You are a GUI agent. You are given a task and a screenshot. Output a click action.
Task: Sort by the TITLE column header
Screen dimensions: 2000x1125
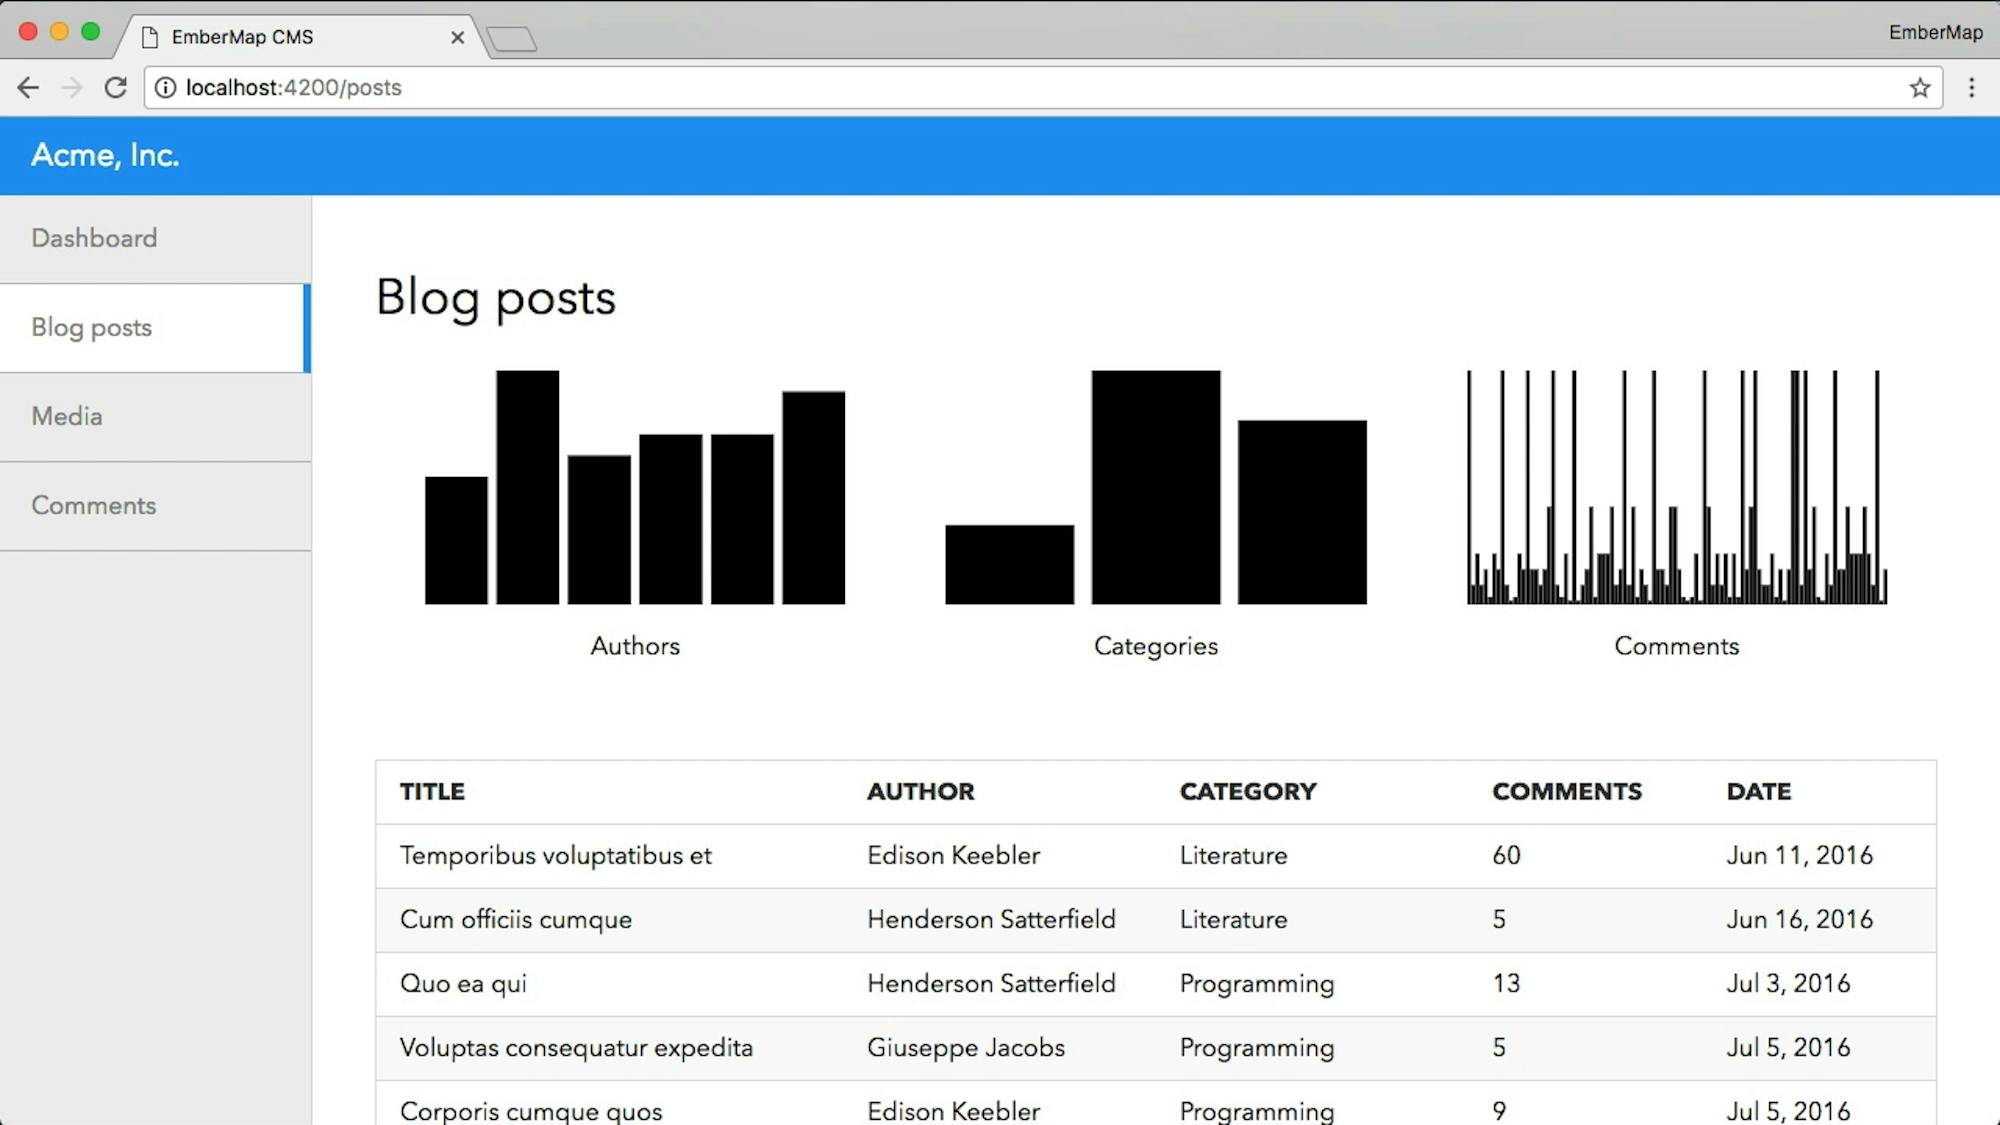coord(431,791)
